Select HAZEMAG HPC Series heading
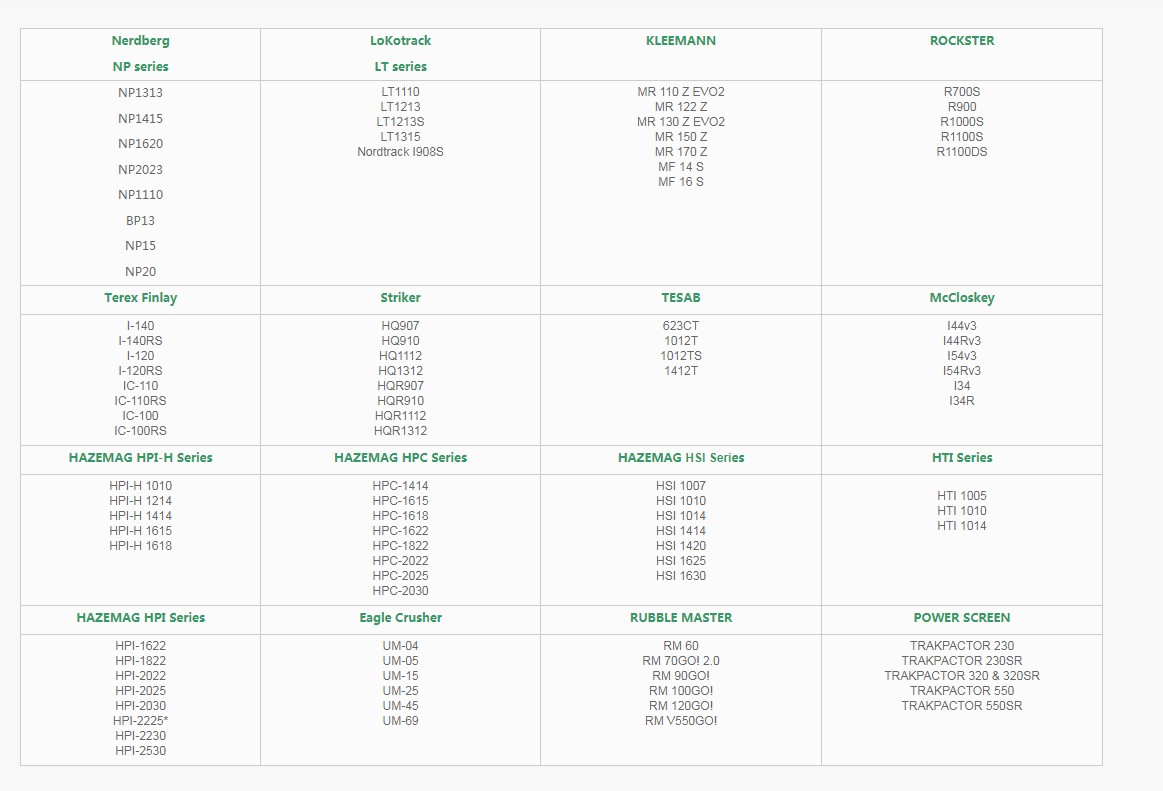 pos(401,458)
